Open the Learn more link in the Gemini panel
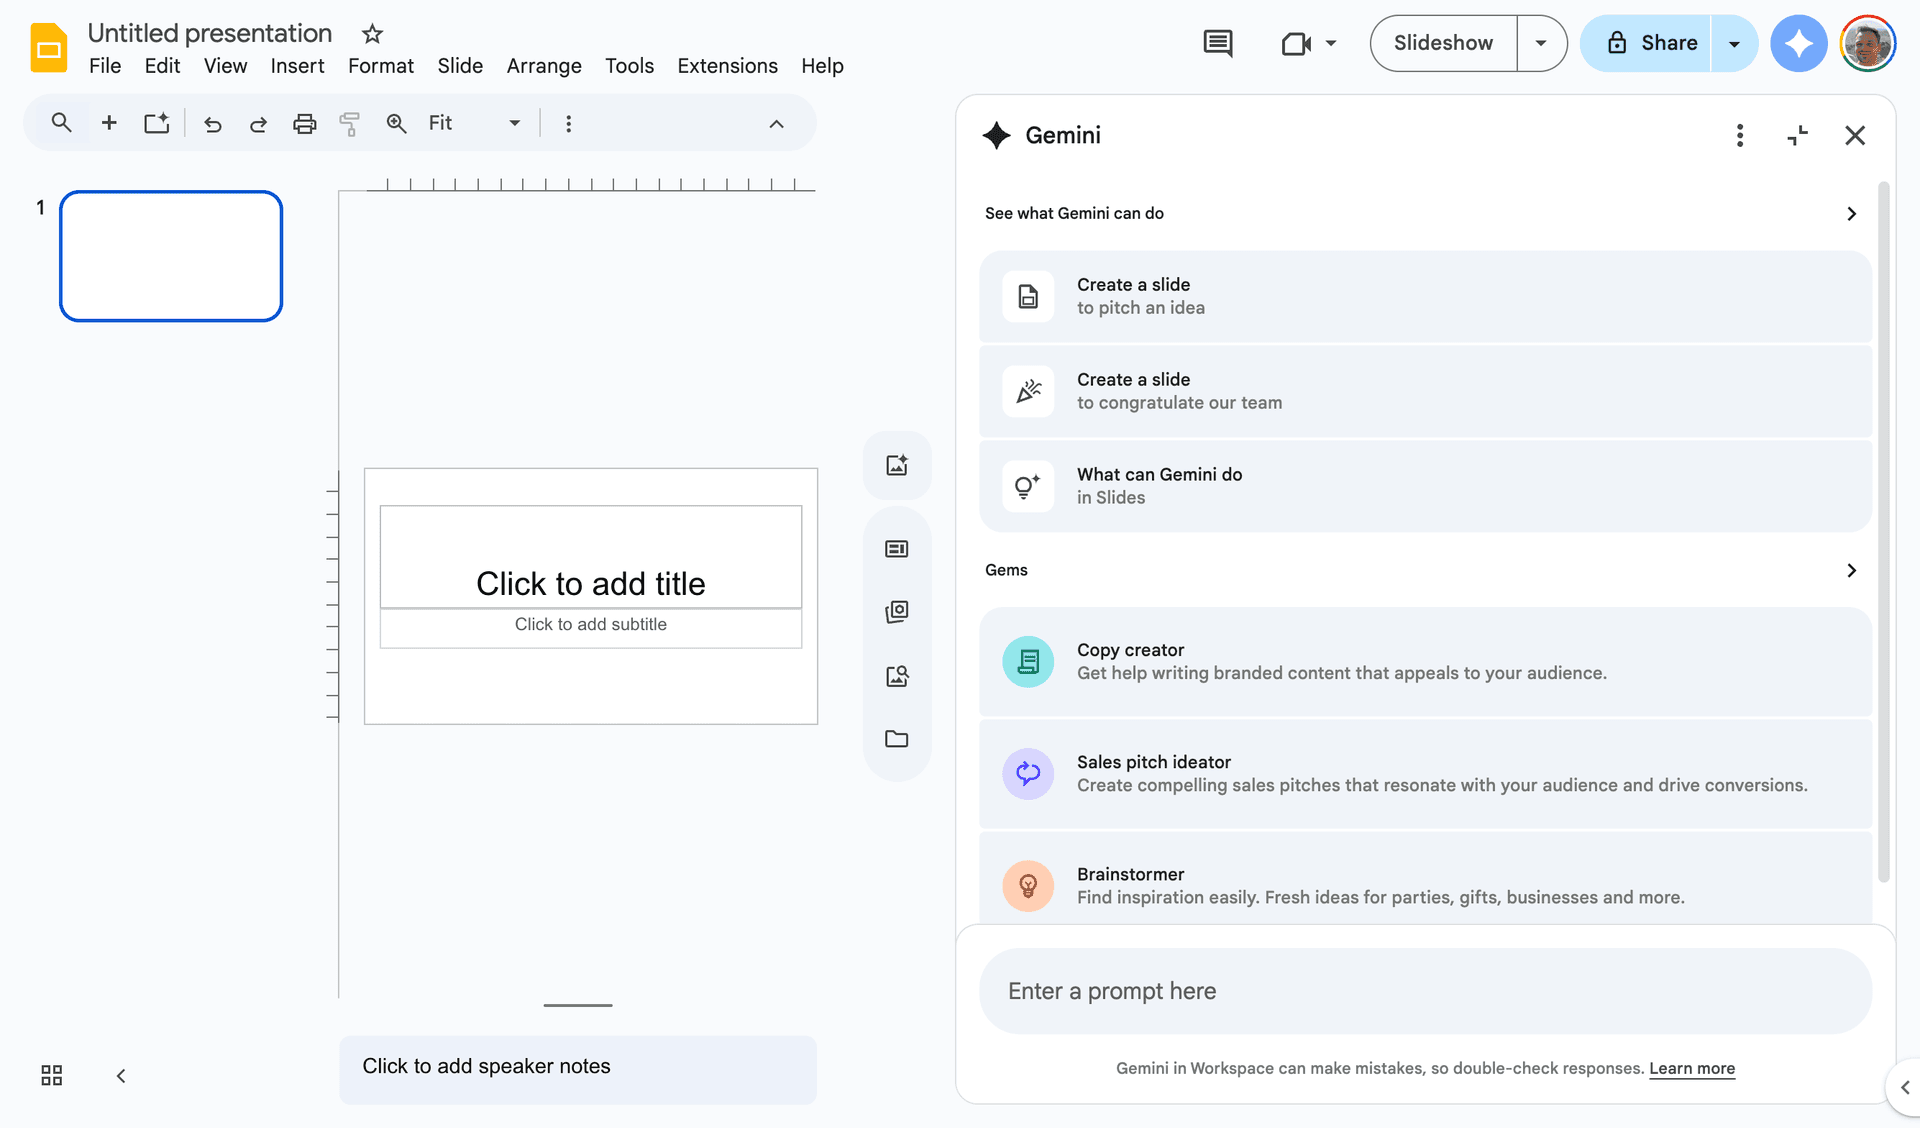 pyautogui.click(x=1692, y=1068)
